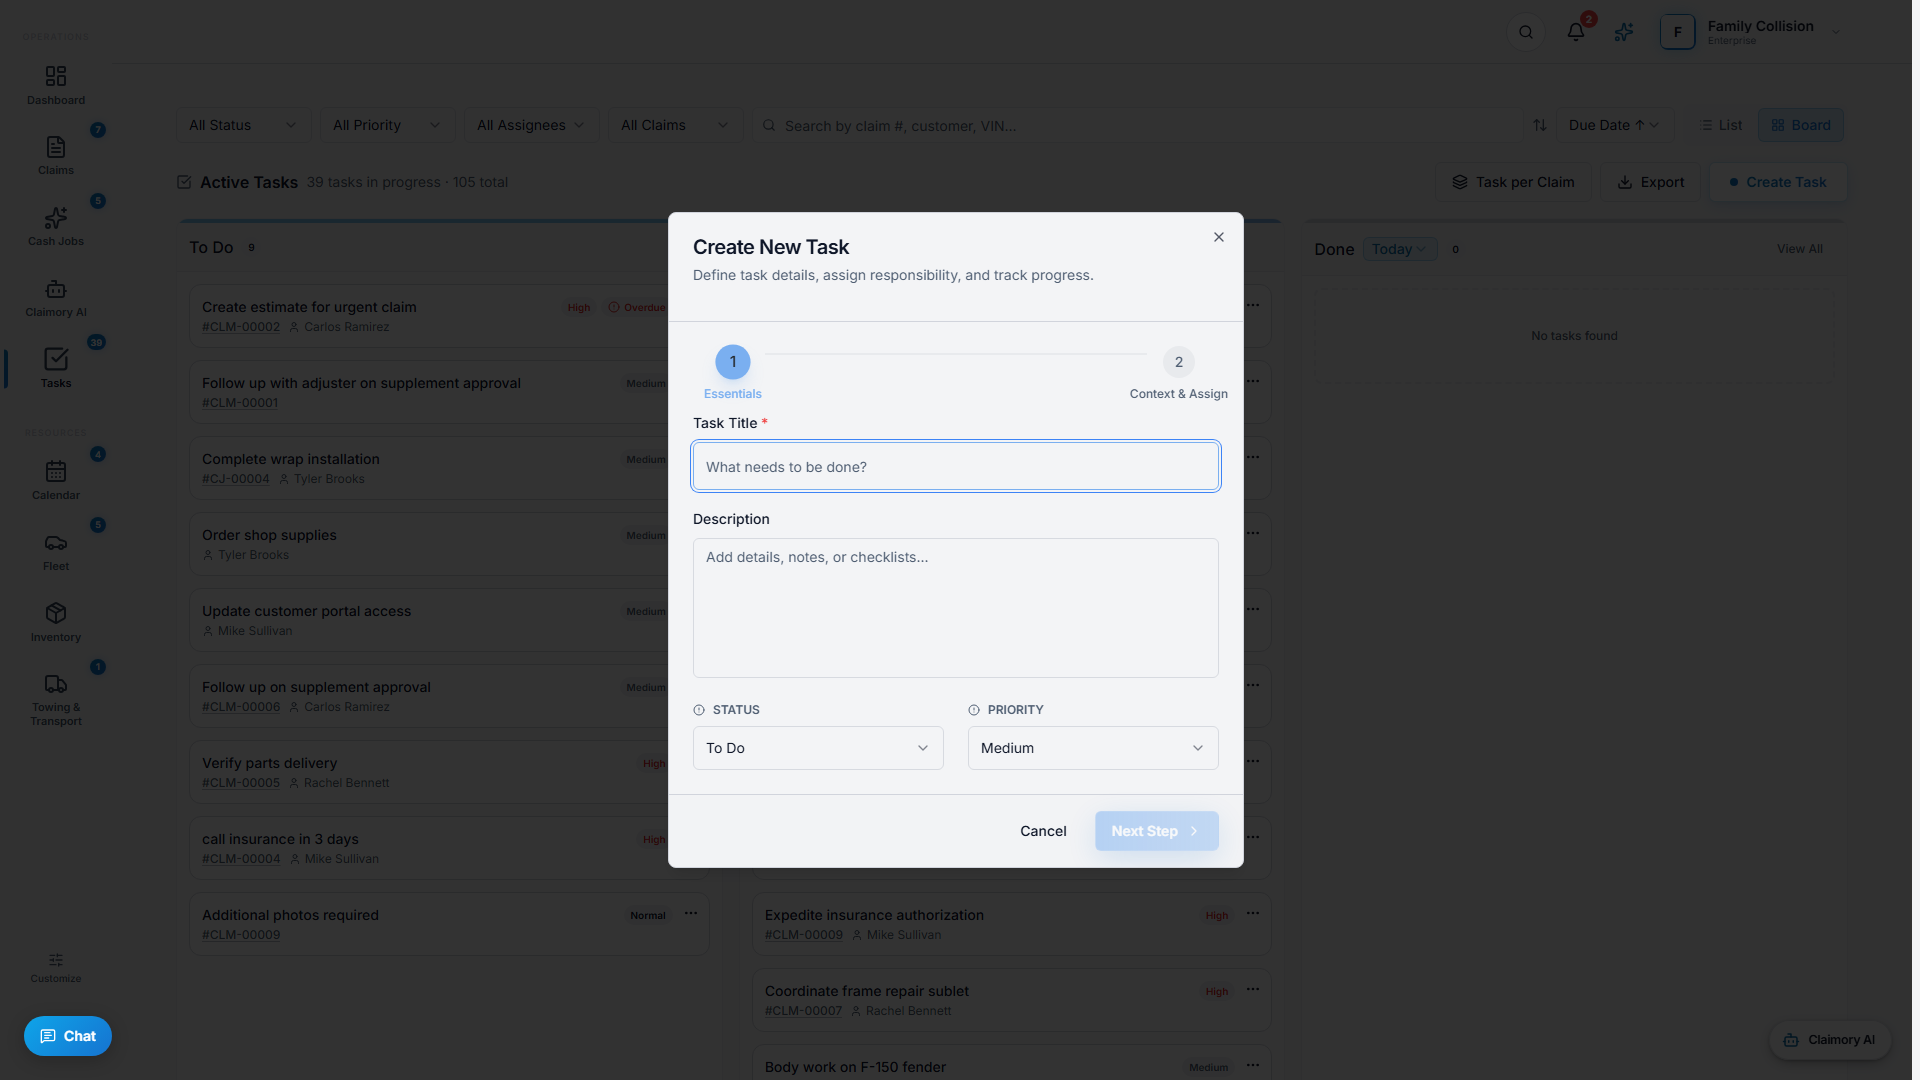Viewport: 1920px width, 1080px height.
Task: Expand the All Assignees filter
Action: 531,125
